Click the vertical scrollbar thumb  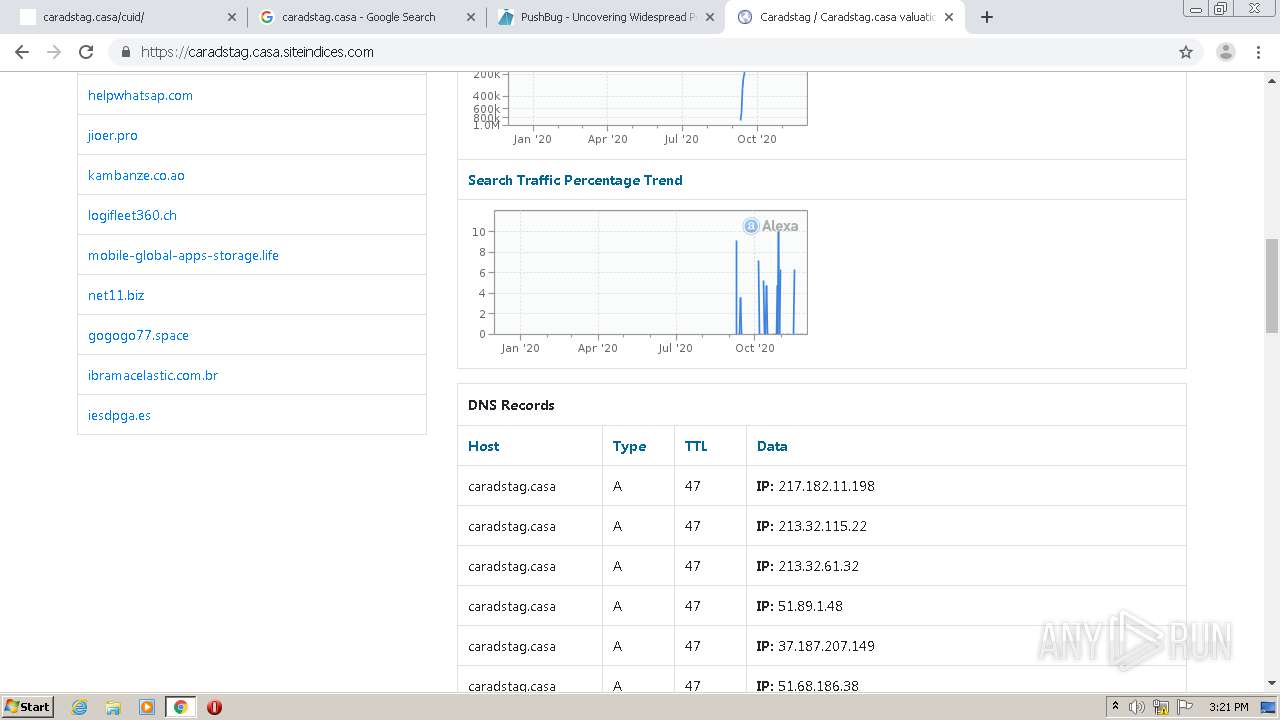click(1272, 285)
